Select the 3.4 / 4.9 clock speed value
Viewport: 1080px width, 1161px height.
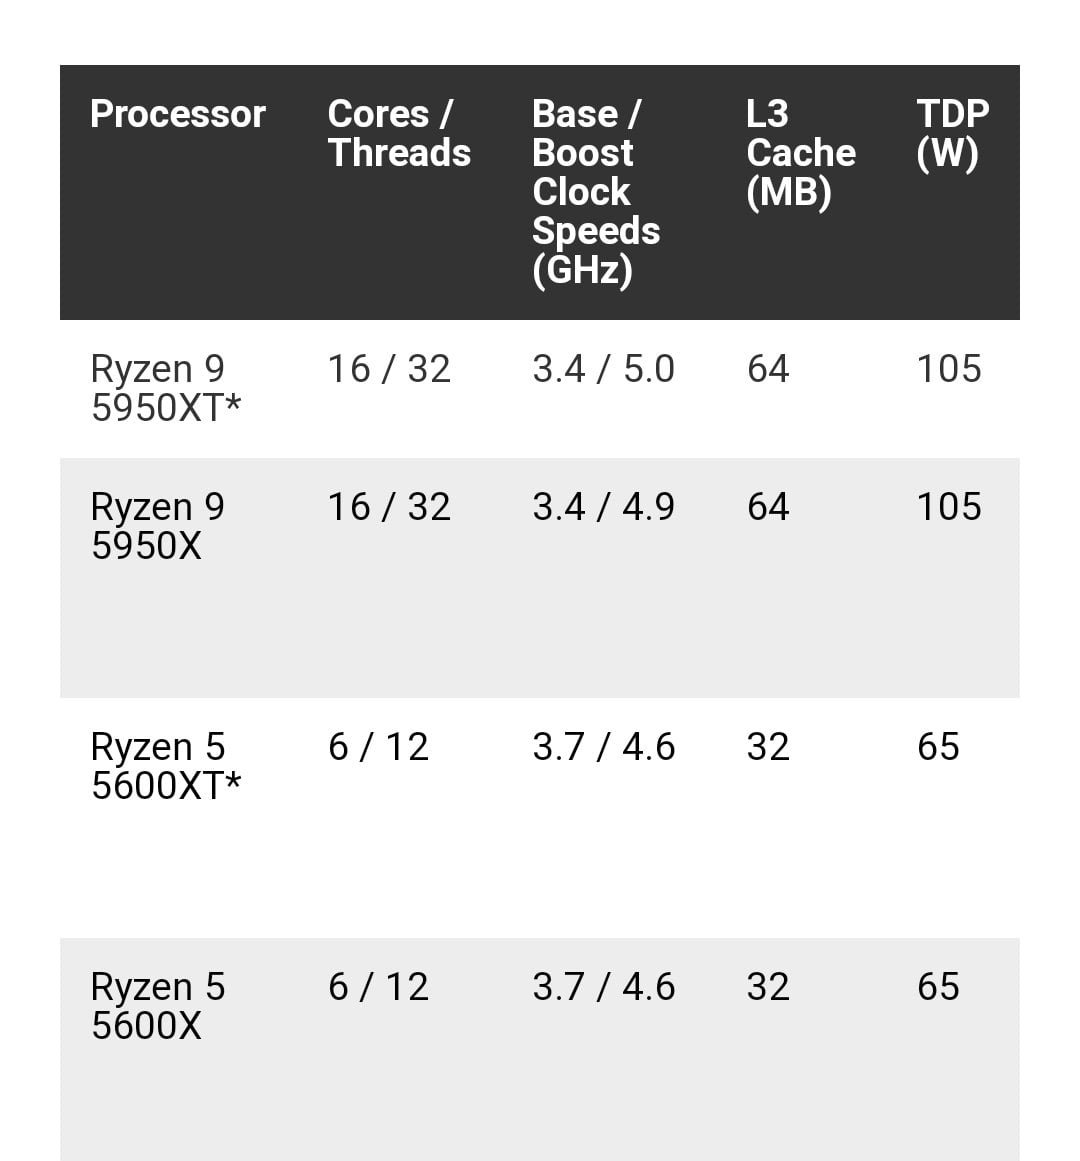pos(603,507)
